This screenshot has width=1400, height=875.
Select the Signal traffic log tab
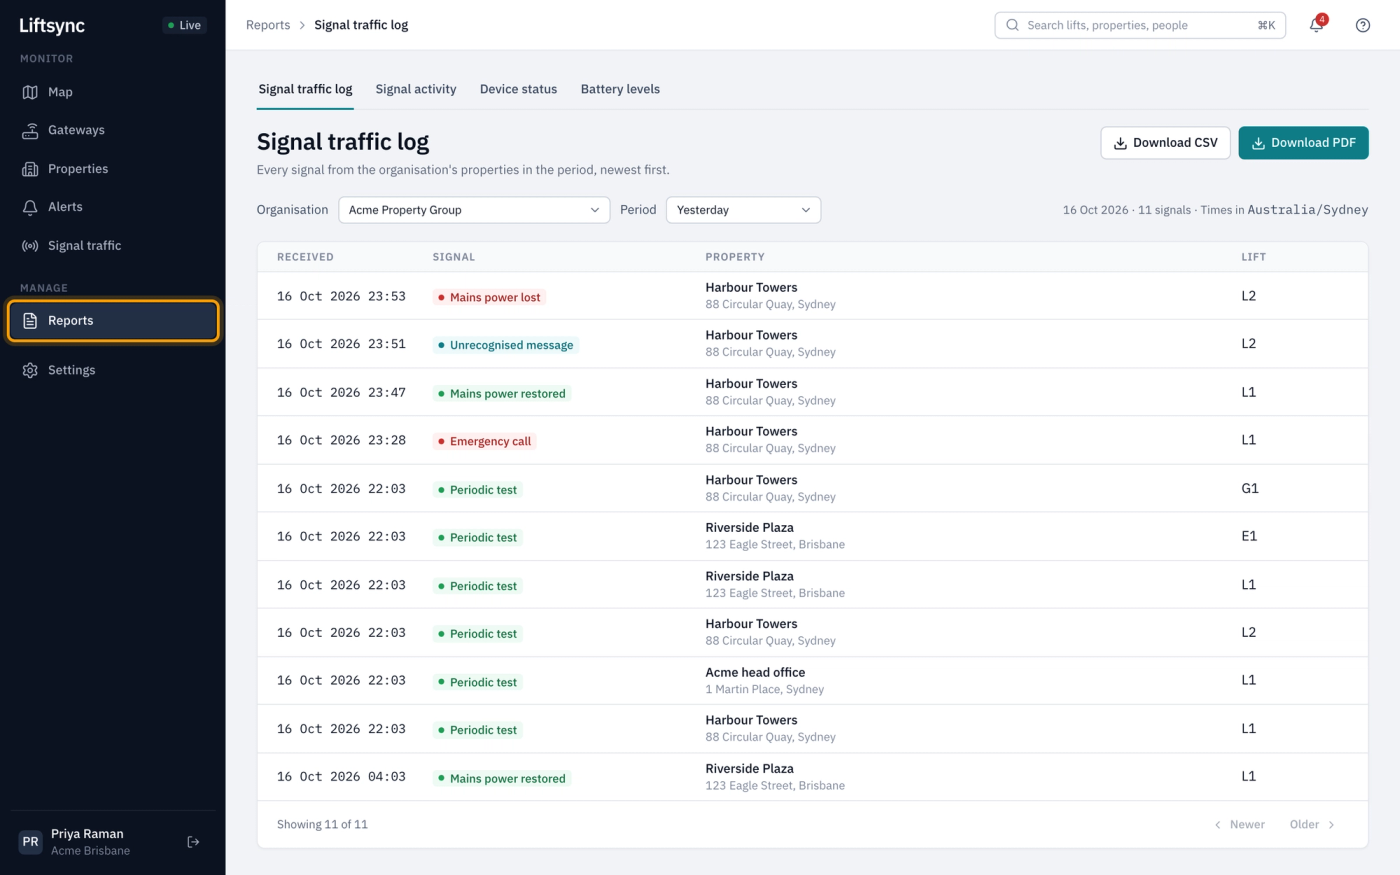click(305, 89)
